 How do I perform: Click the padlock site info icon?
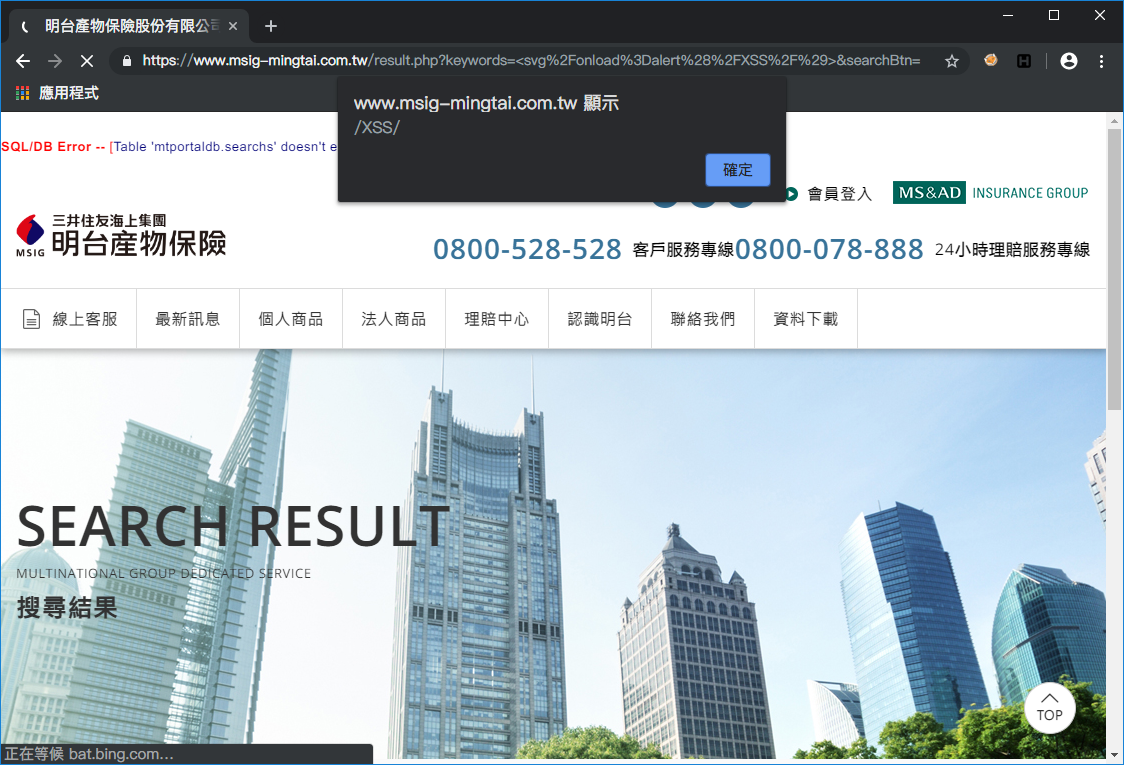coord(127,61)
